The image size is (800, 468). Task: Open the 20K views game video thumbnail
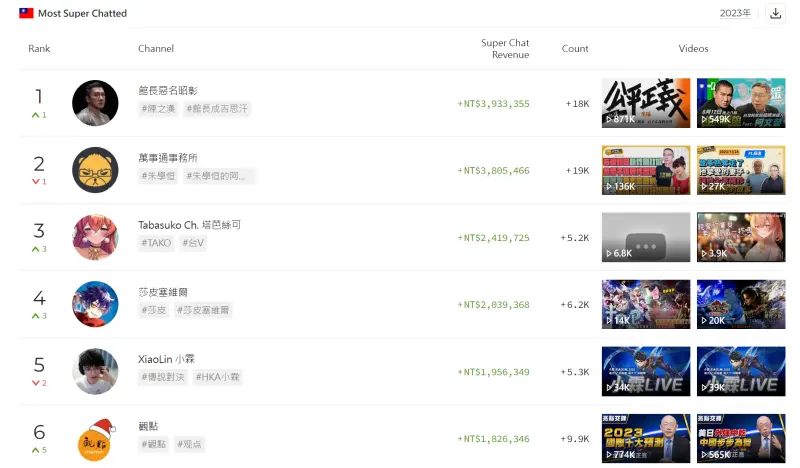(741, 304)
